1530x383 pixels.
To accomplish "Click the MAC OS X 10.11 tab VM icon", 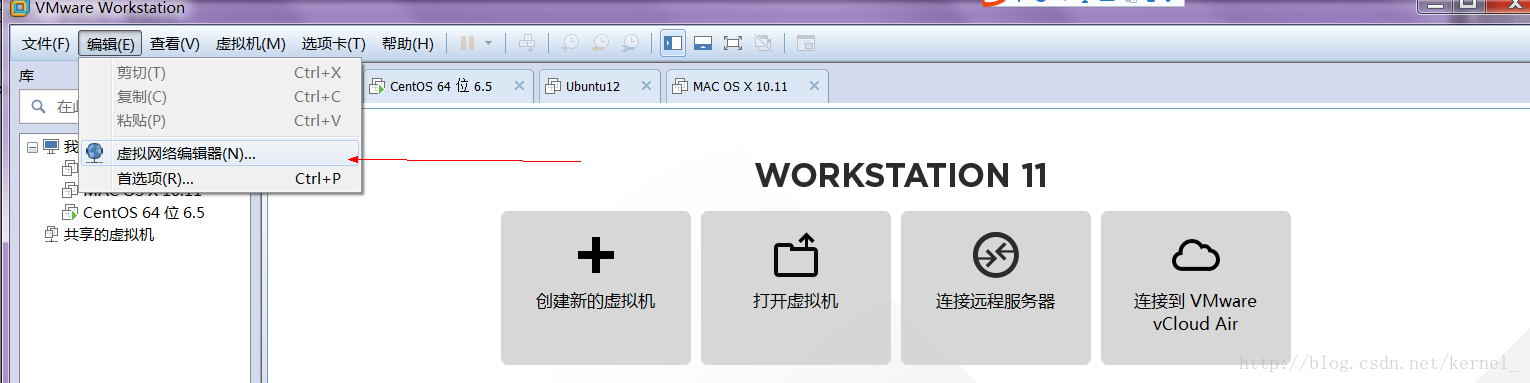I will click(680, 86).
